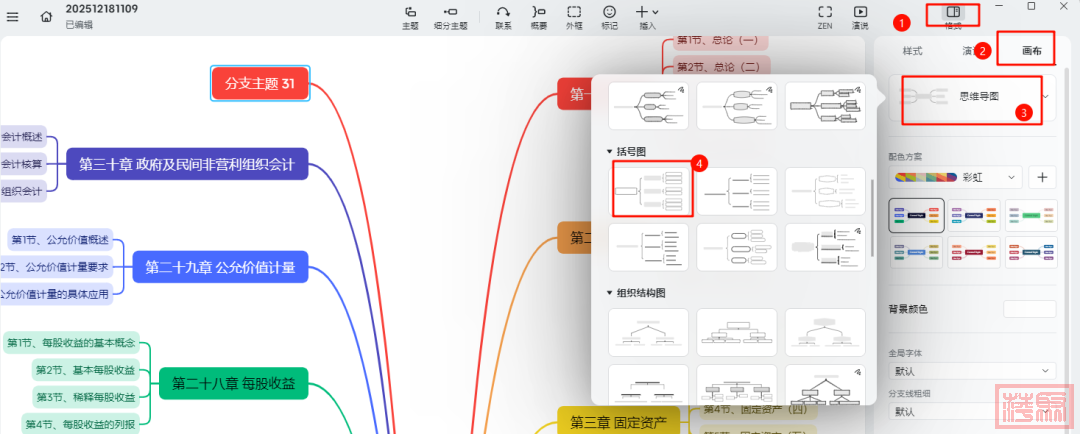Add a boundary with 外框 icon
The image size is (1080, 434).
(574, 15)
